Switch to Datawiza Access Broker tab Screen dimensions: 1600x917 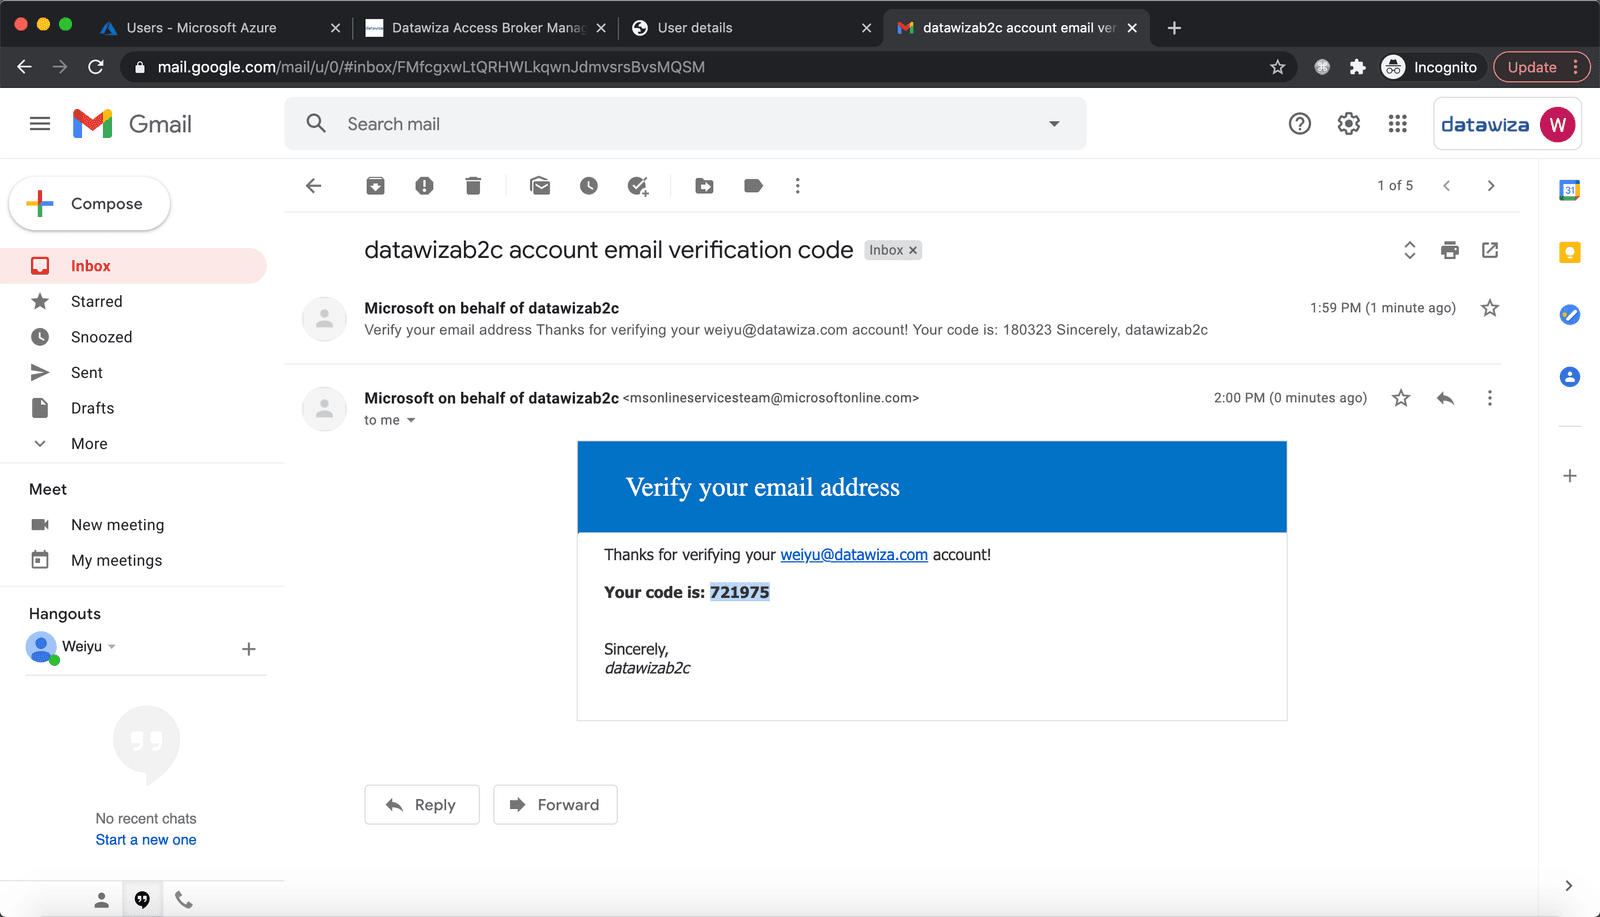485,28
